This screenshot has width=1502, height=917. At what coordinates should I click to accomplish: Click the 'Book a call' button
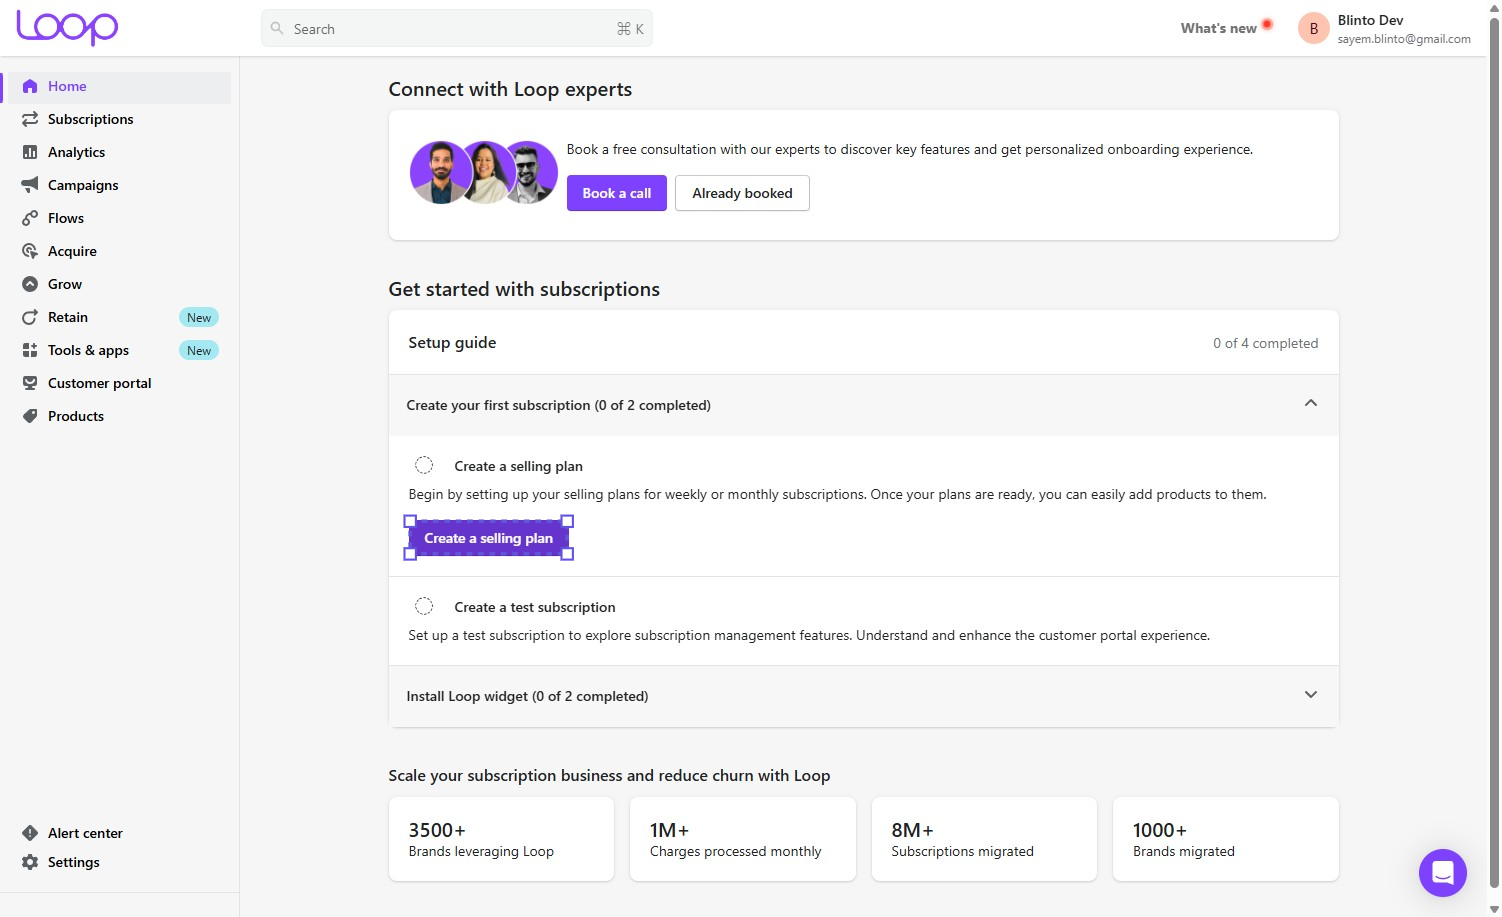617,193
